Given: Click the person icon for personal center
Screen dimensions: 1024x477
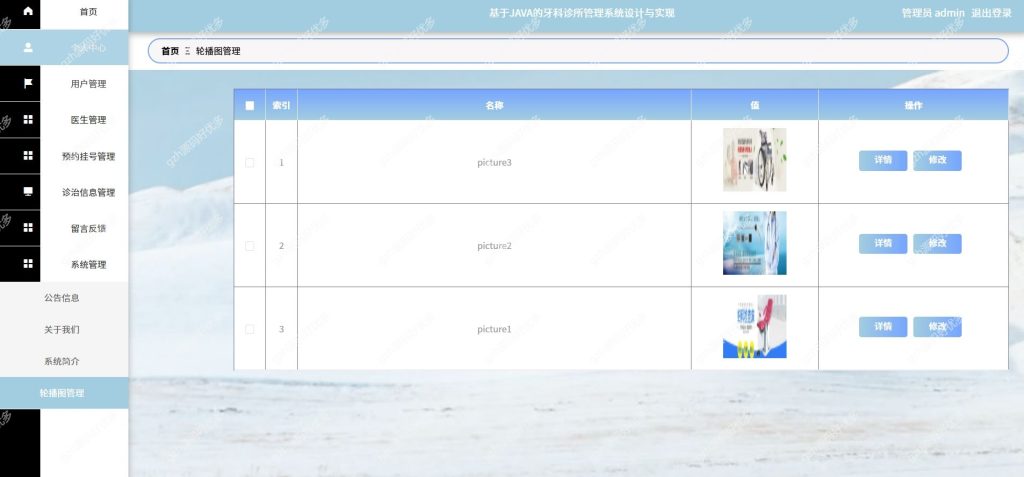Looking at the screenshot, I should (28, 48).
